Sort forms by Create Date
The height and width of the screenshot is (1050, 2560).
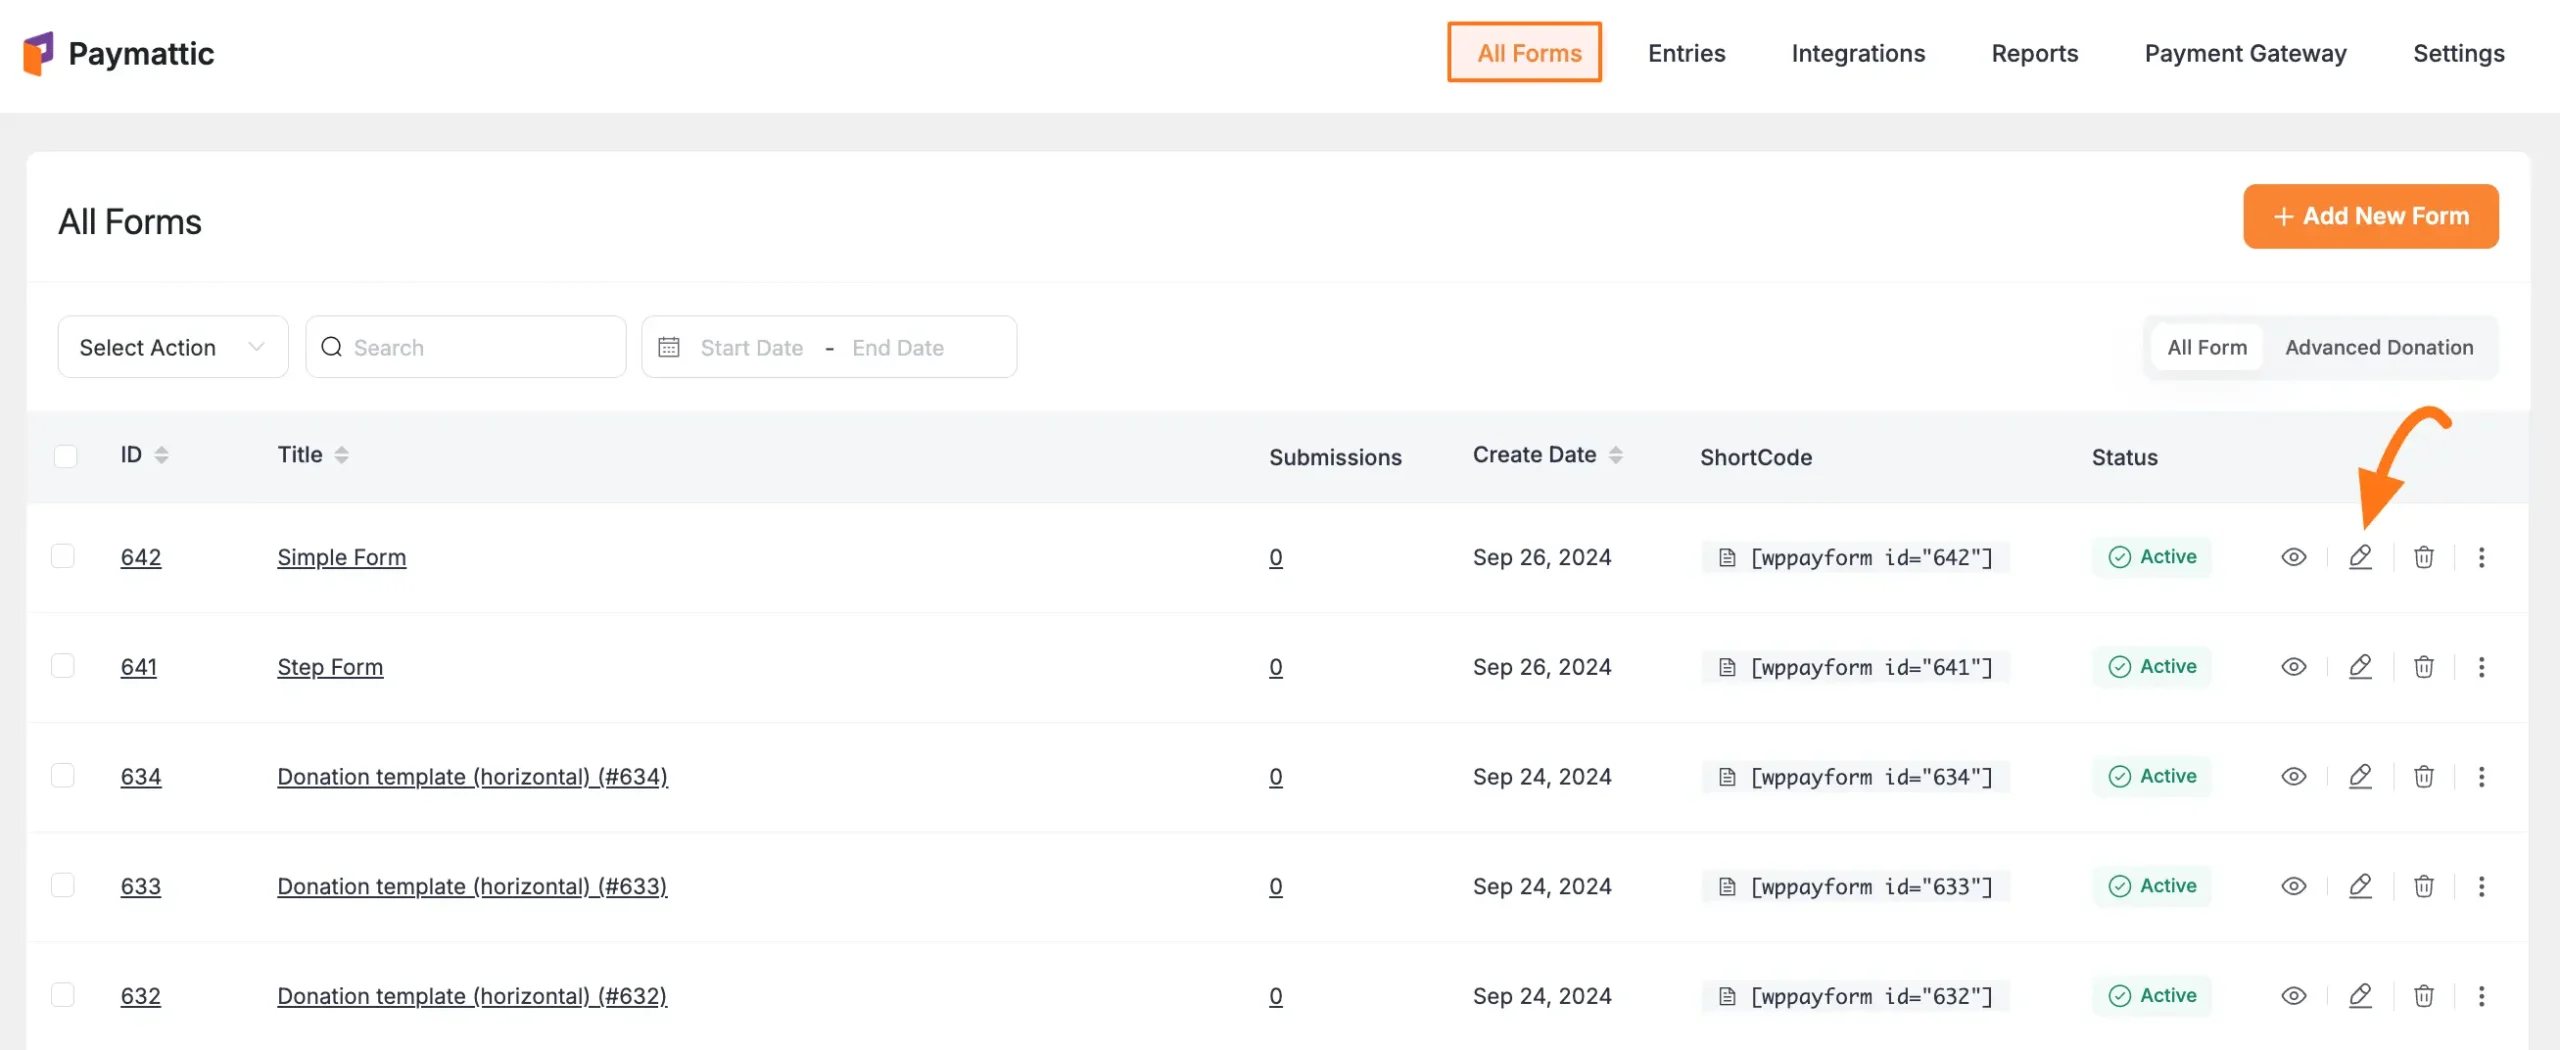tap(1615, 455)
